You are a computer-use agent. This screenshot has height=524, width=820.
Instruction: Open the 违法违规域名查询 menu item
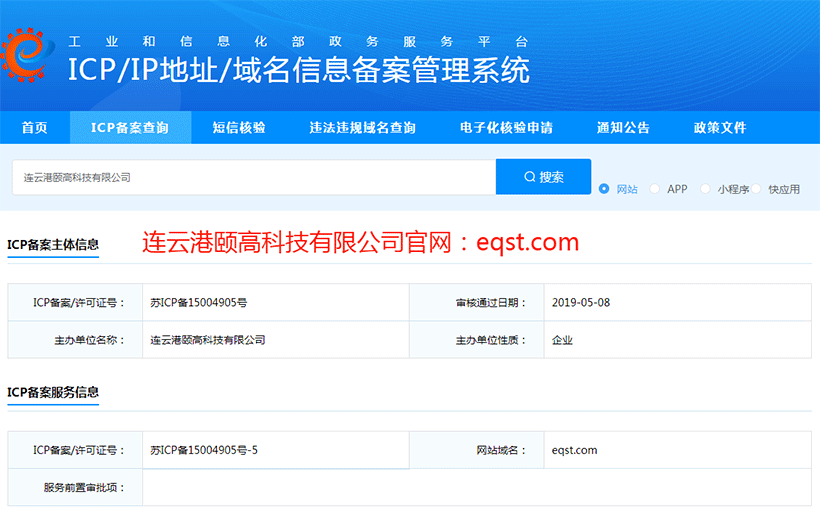point(362,128)
